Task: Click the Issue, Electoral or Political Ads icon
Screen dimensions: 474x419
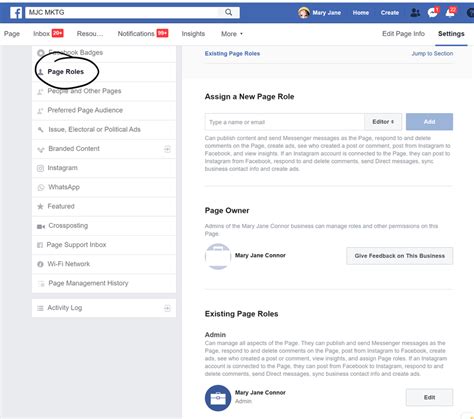Action: tap(41, 130)
